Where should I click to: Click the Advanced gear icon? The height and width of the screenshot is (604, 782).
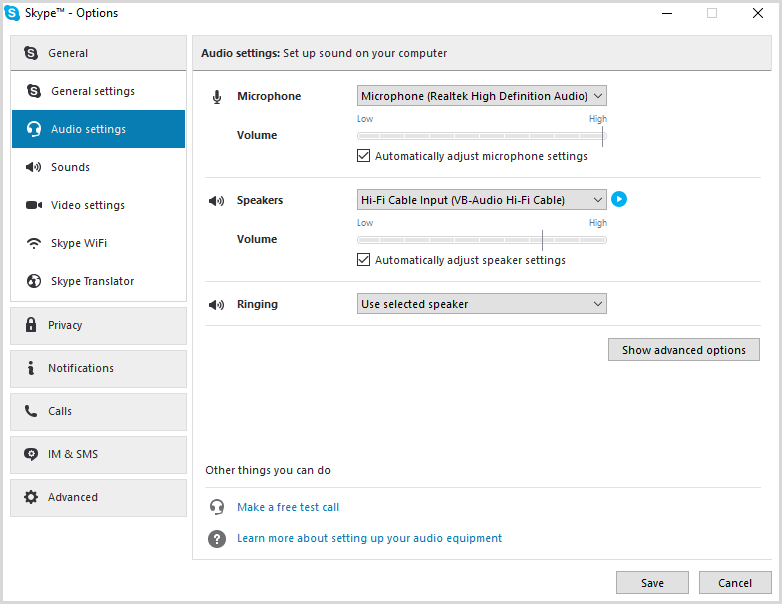coord(31,497)
